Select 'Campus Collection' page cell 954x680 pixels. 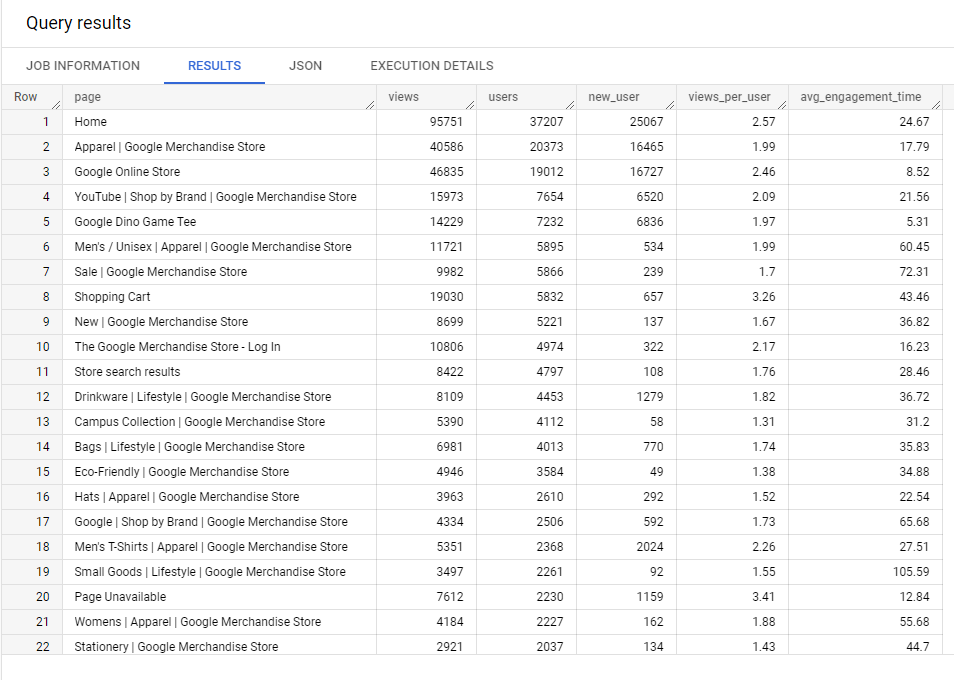[220, 422]
